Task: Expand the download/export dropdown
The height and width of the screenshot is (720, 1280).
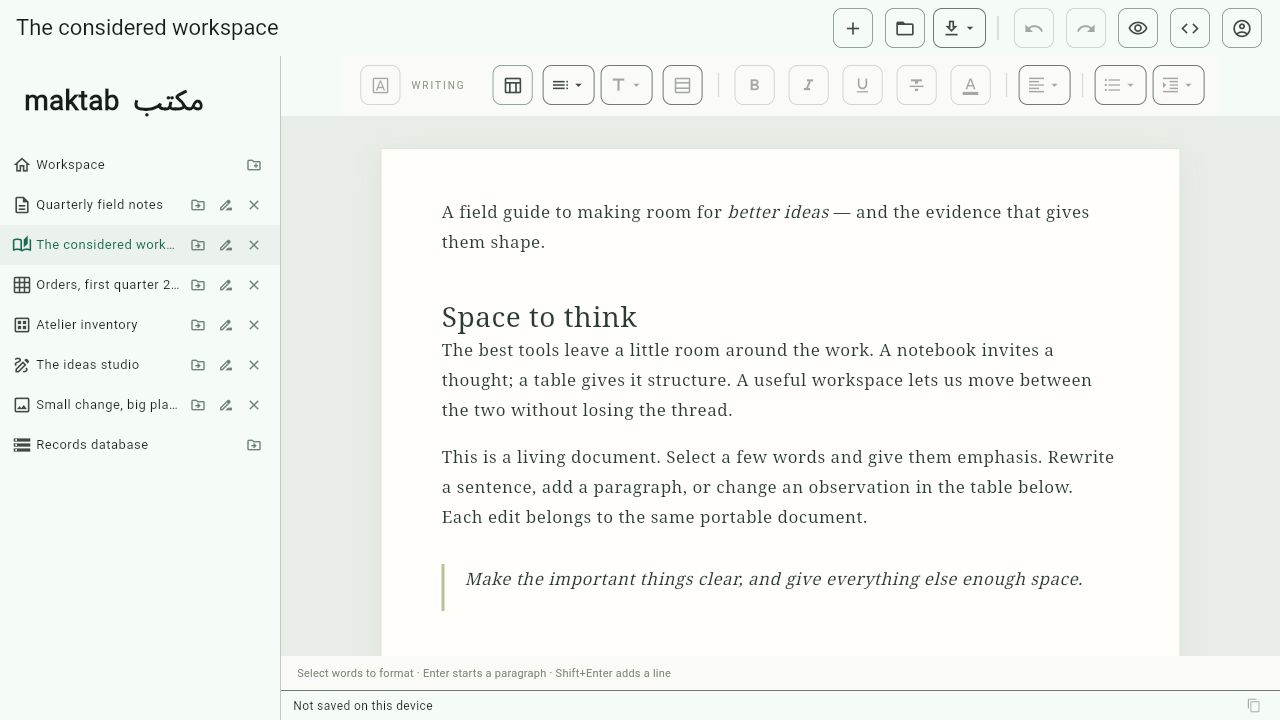Action: pyautogui.click(x=959, y=28)
